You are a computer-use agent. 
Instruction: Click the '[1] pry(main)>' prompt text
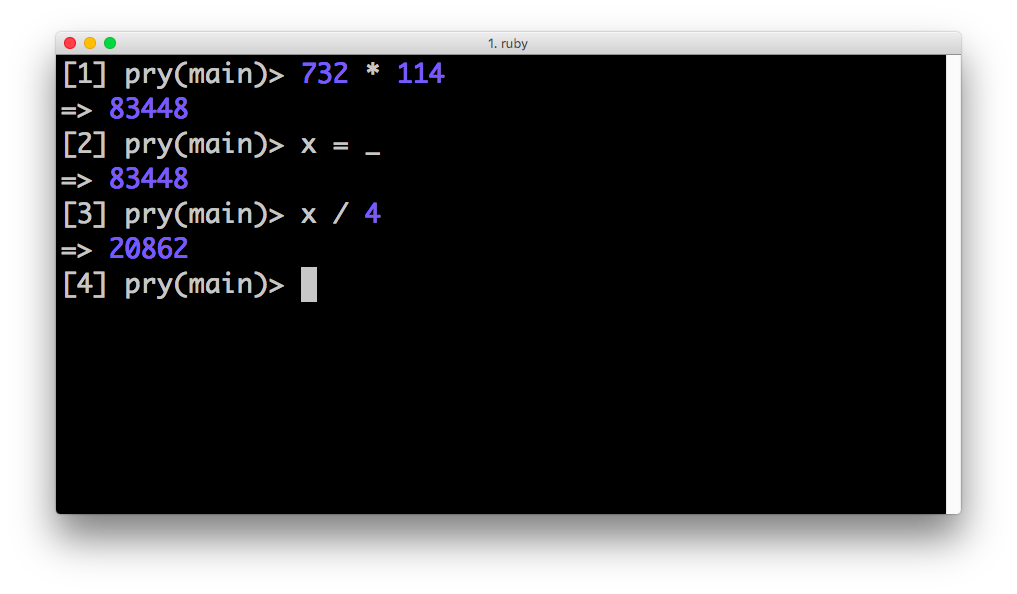click(173, 74)
